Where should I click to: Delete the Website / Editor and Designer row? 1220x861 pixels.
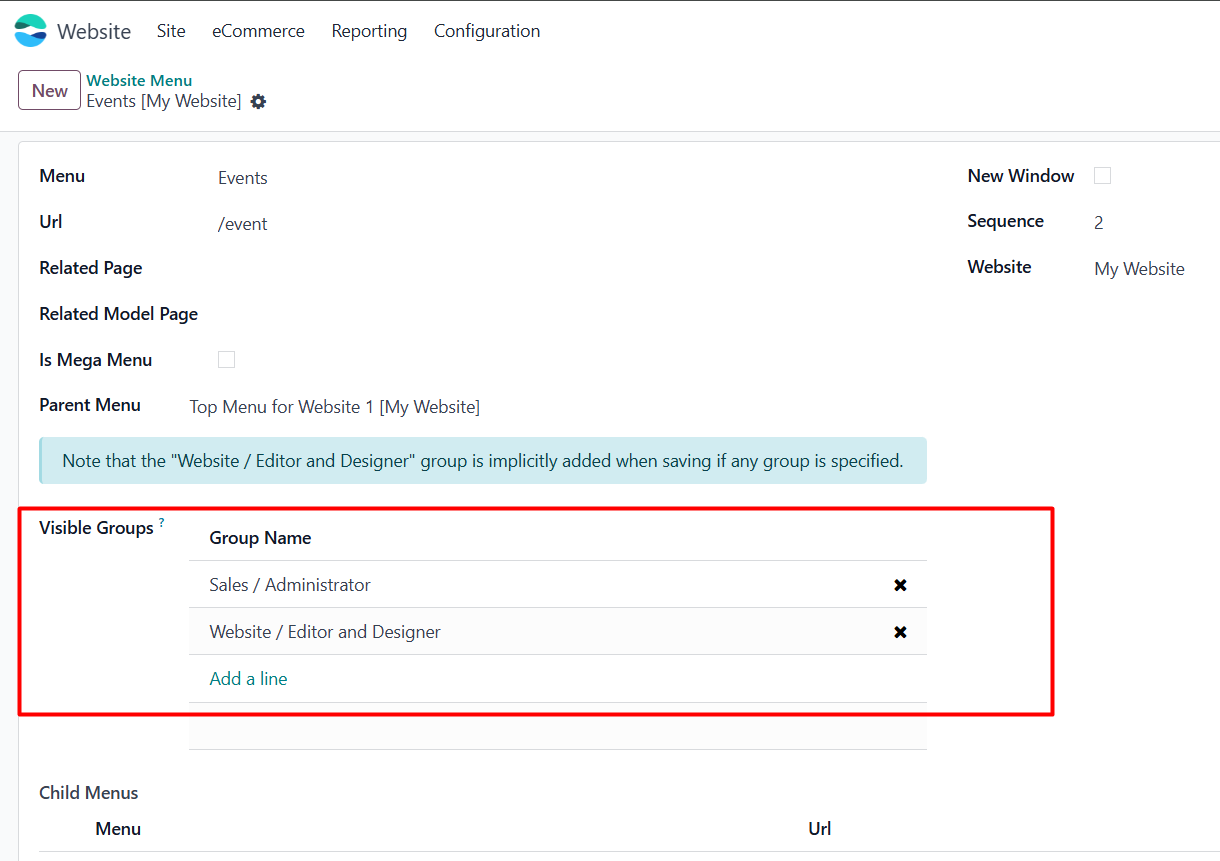(900, 632)
